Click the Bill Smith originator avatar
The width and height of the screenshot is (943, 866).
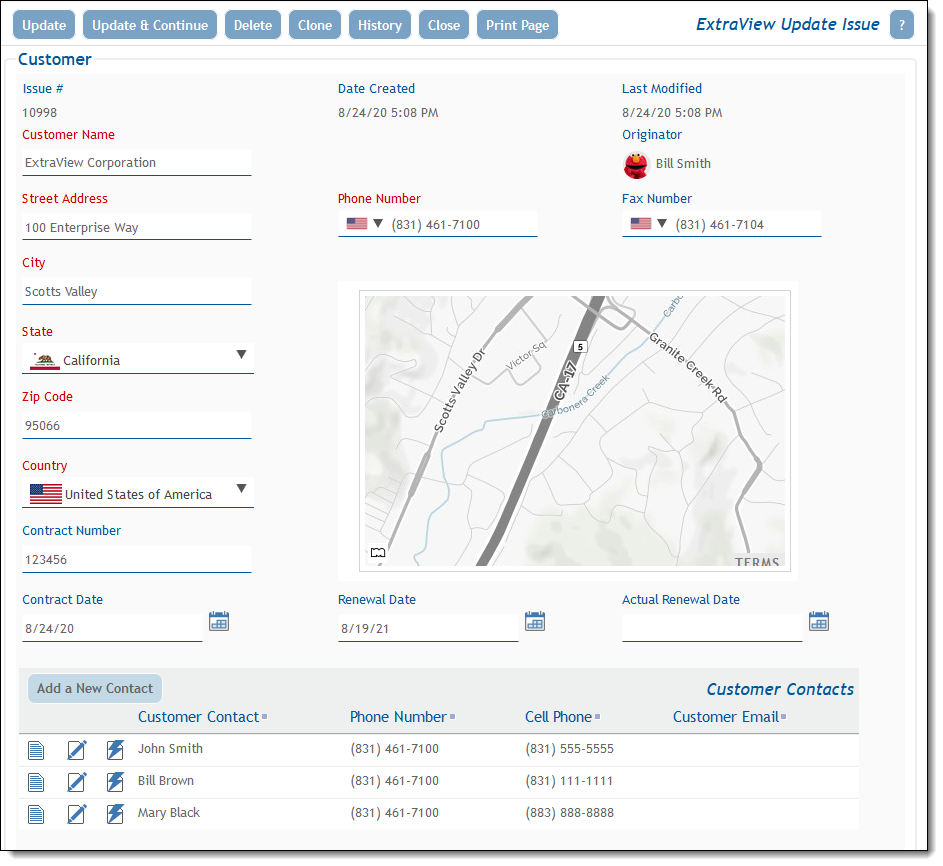click(x=636, y=165)
